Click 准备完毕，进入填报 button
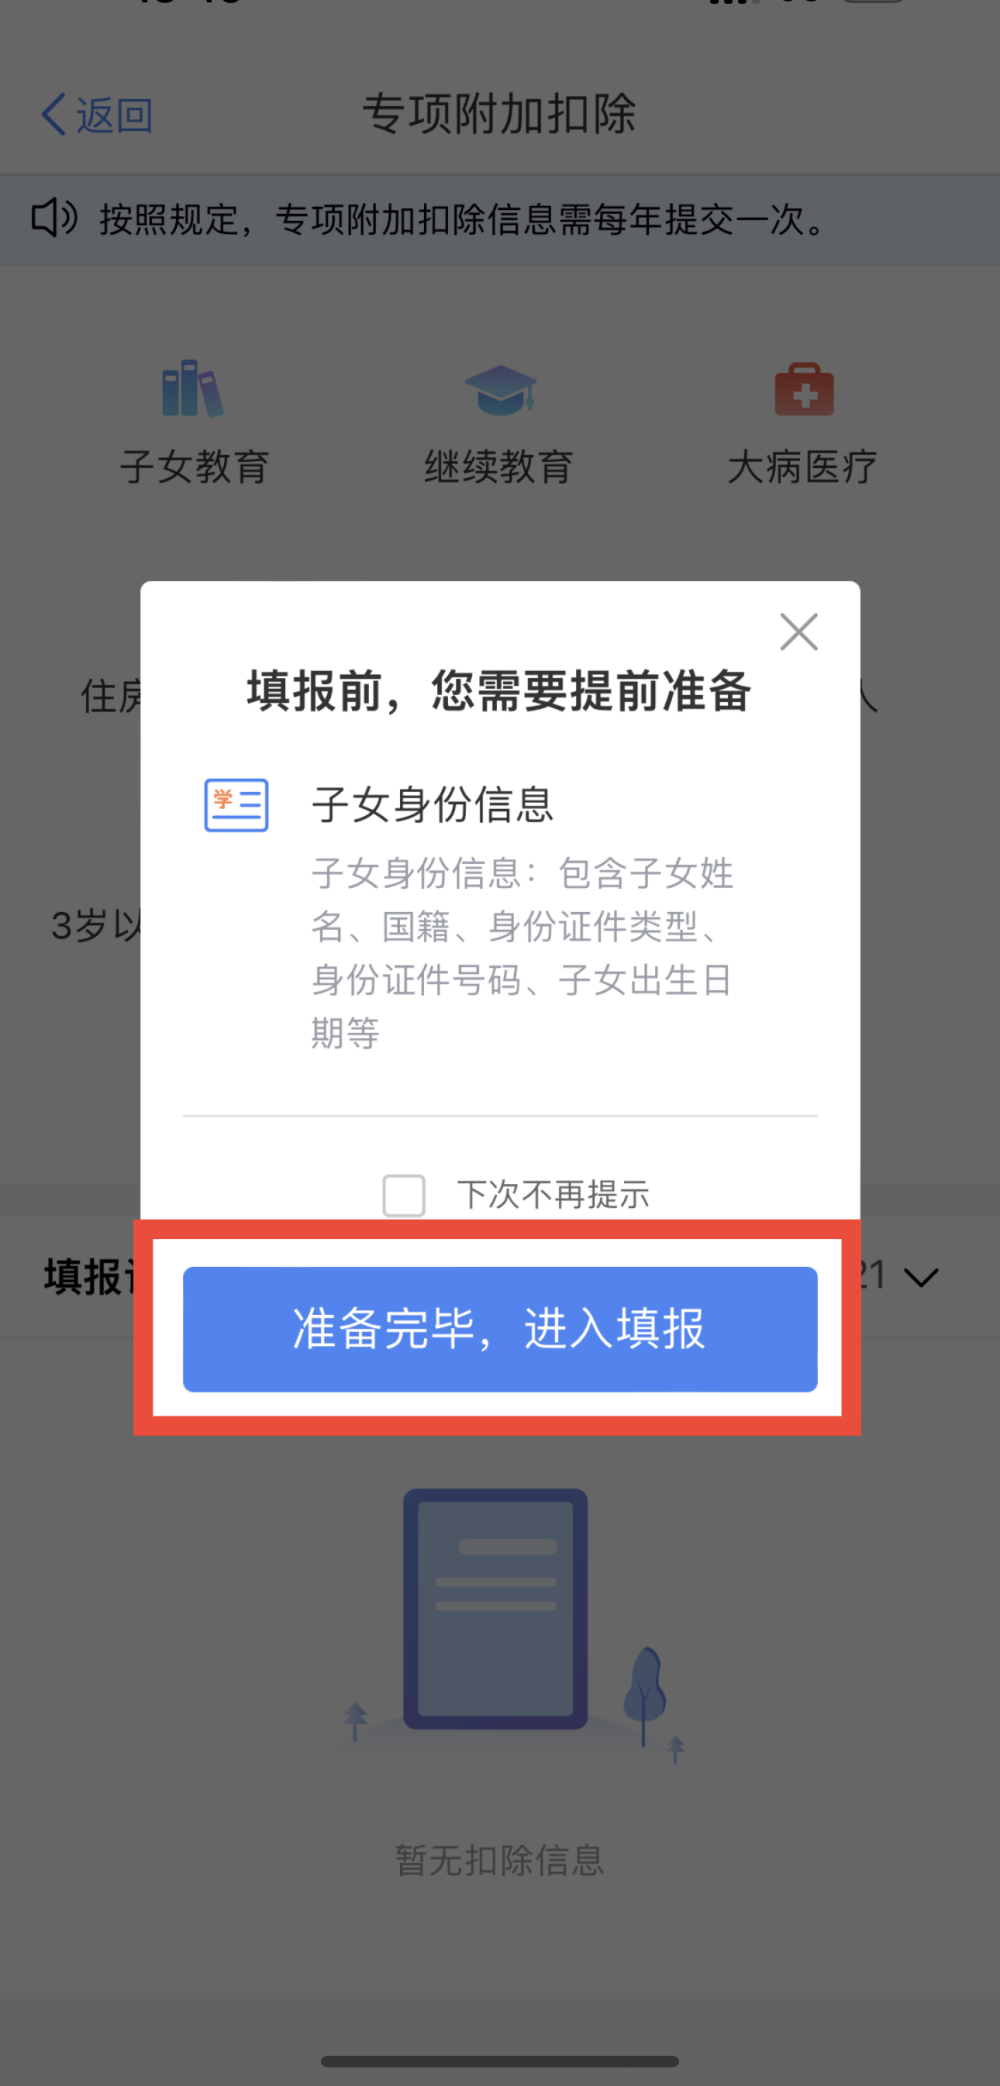Image resolution: width=1000 pixels, height=2086 pixels. [500, 1329]
